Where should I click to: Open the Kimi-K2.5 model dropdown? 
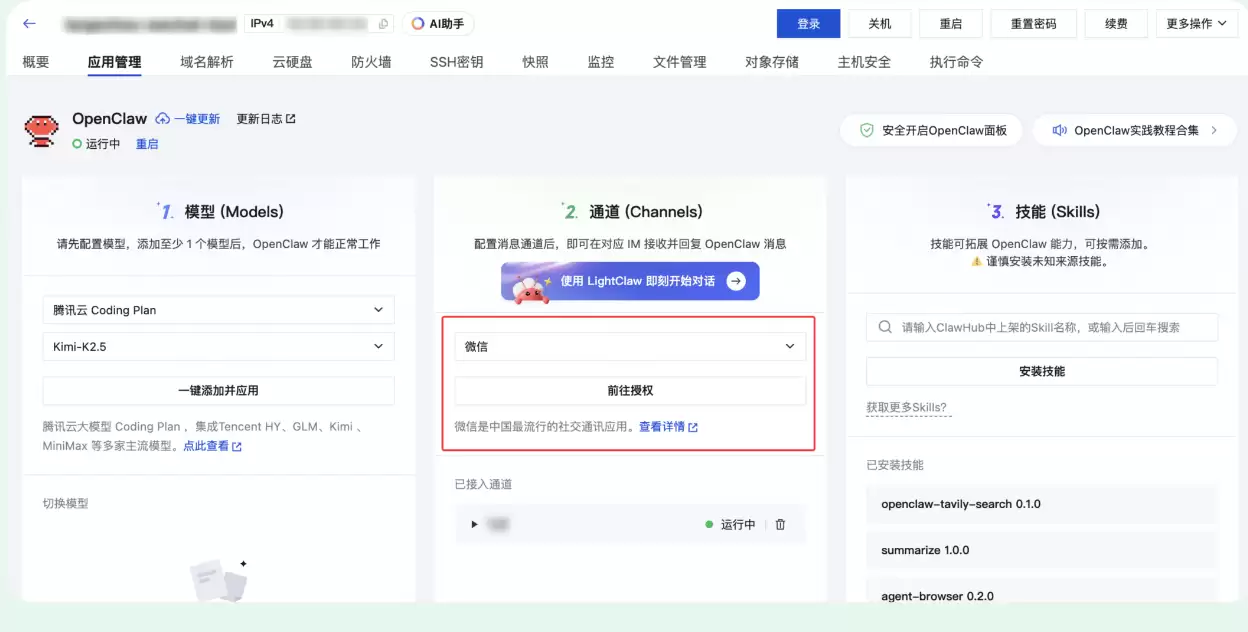pyautogui.click(x=218, y=347)
